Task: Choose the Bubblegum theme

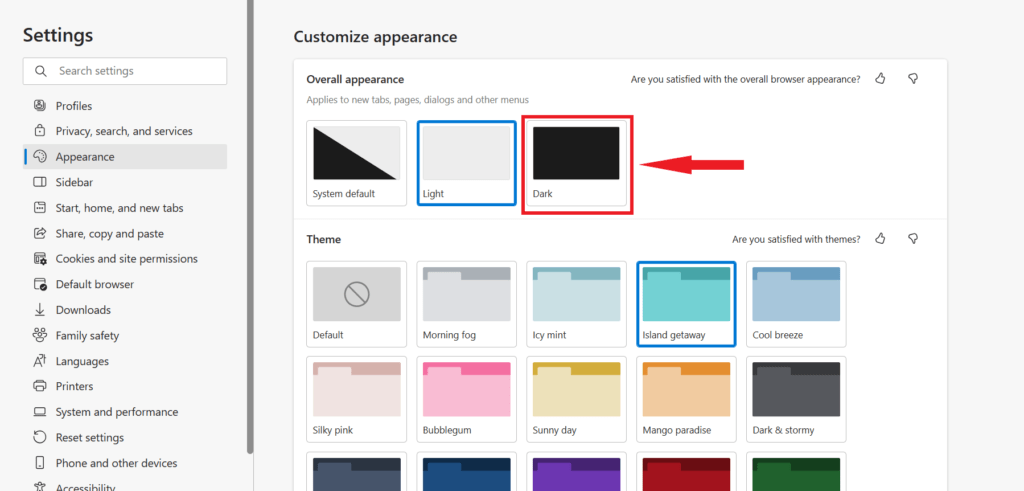Action: (x=466, y=400)
